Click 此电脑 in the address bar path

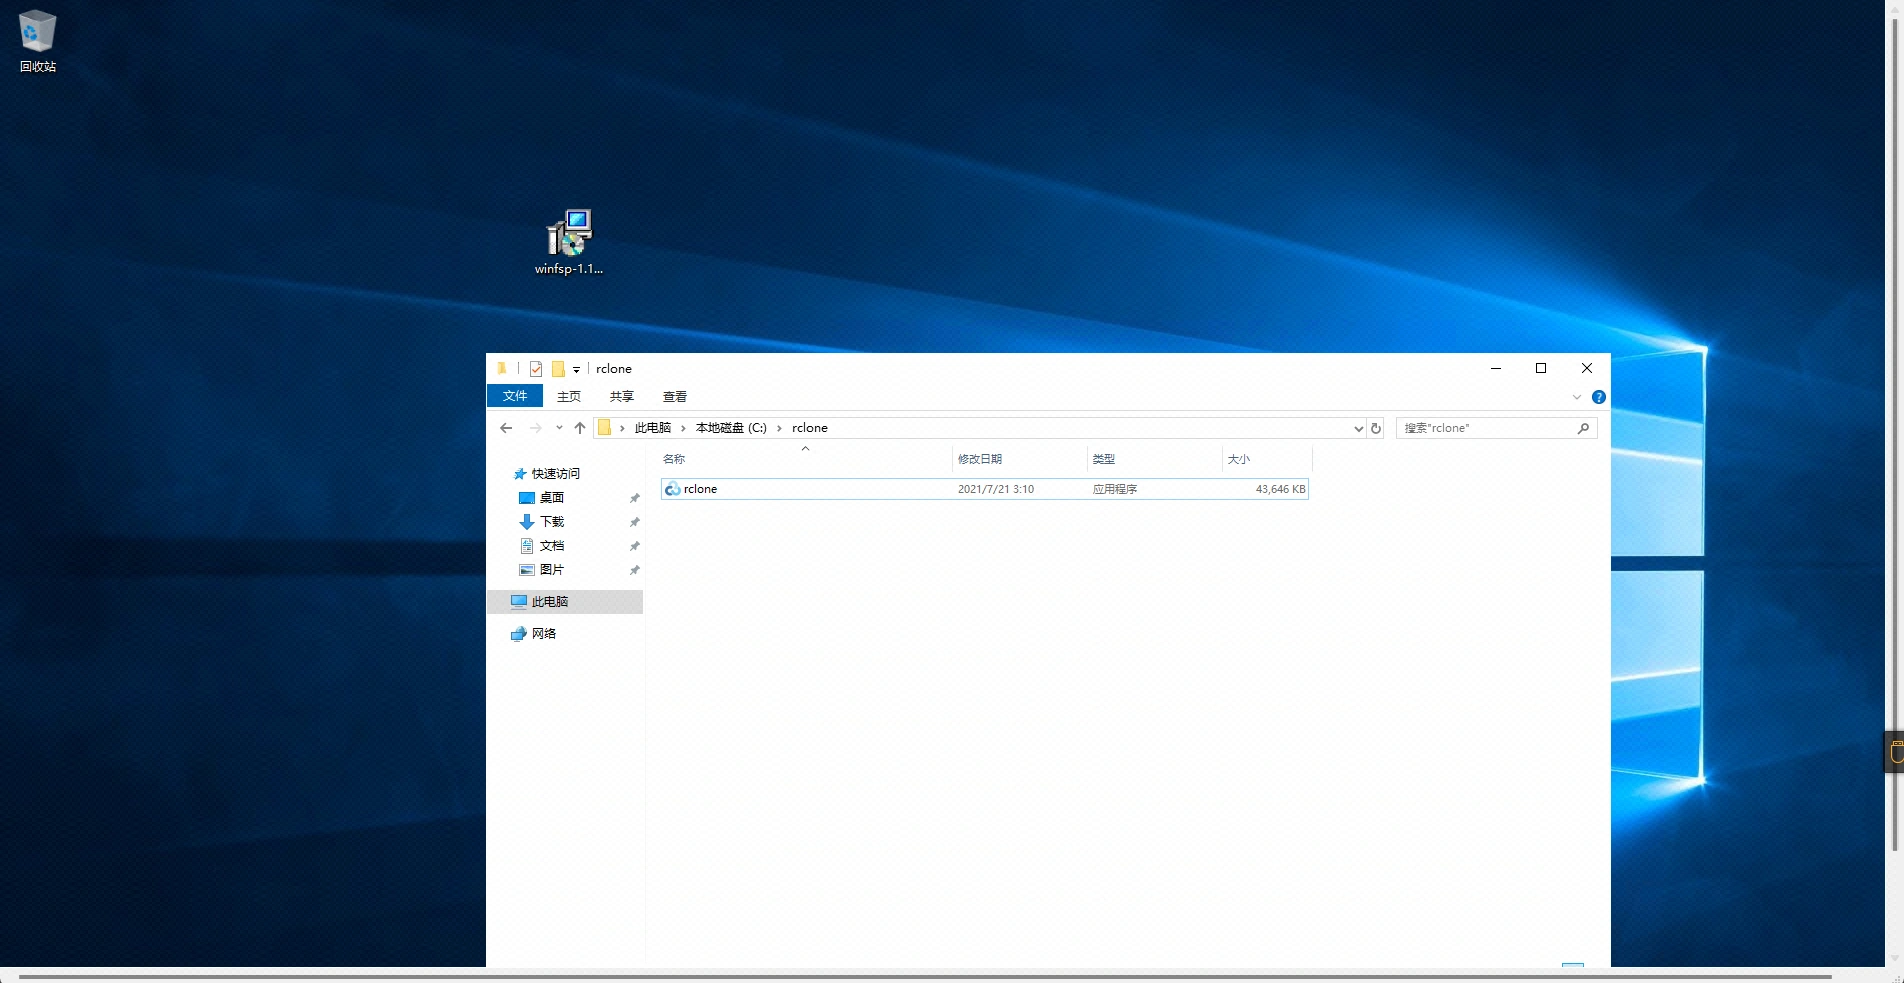pos(653,428)
